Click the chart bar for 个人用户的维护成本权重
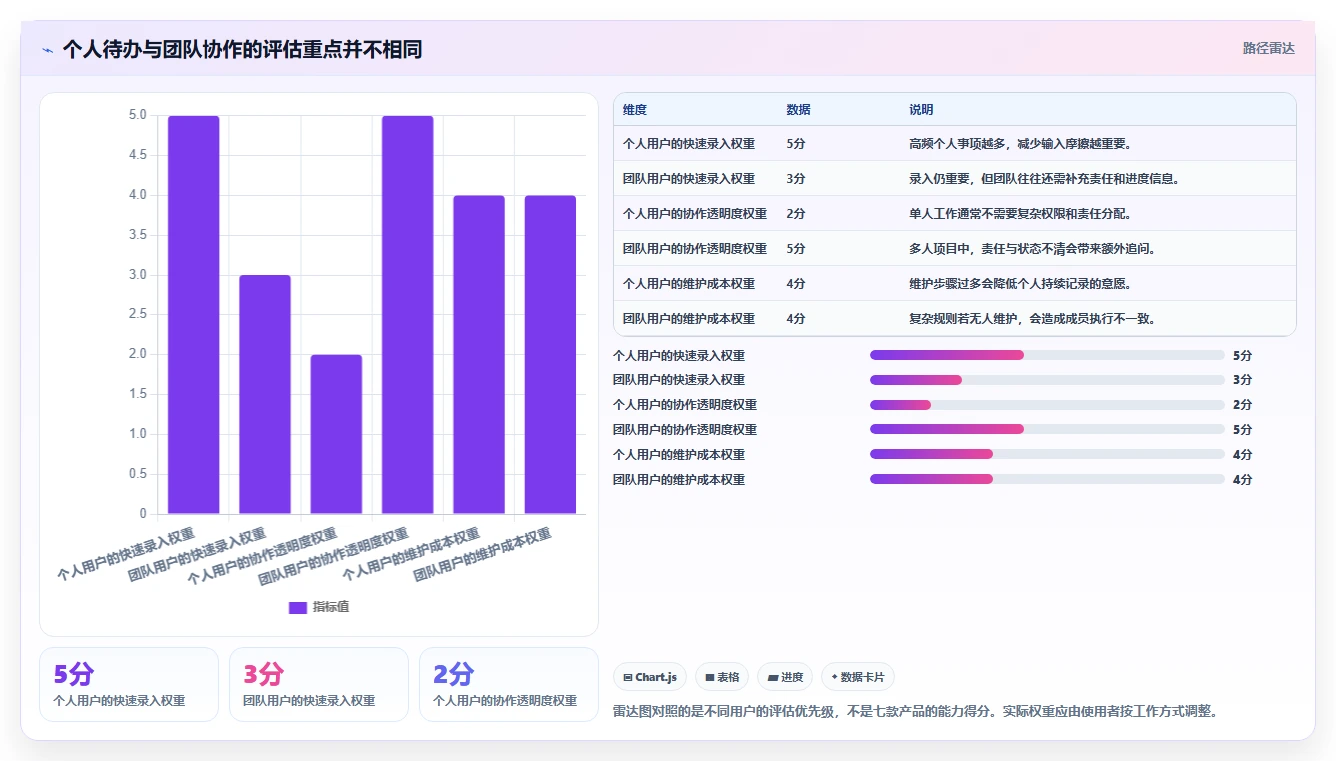The height and width of the screenshot is (761, 1336). [479, 355]
